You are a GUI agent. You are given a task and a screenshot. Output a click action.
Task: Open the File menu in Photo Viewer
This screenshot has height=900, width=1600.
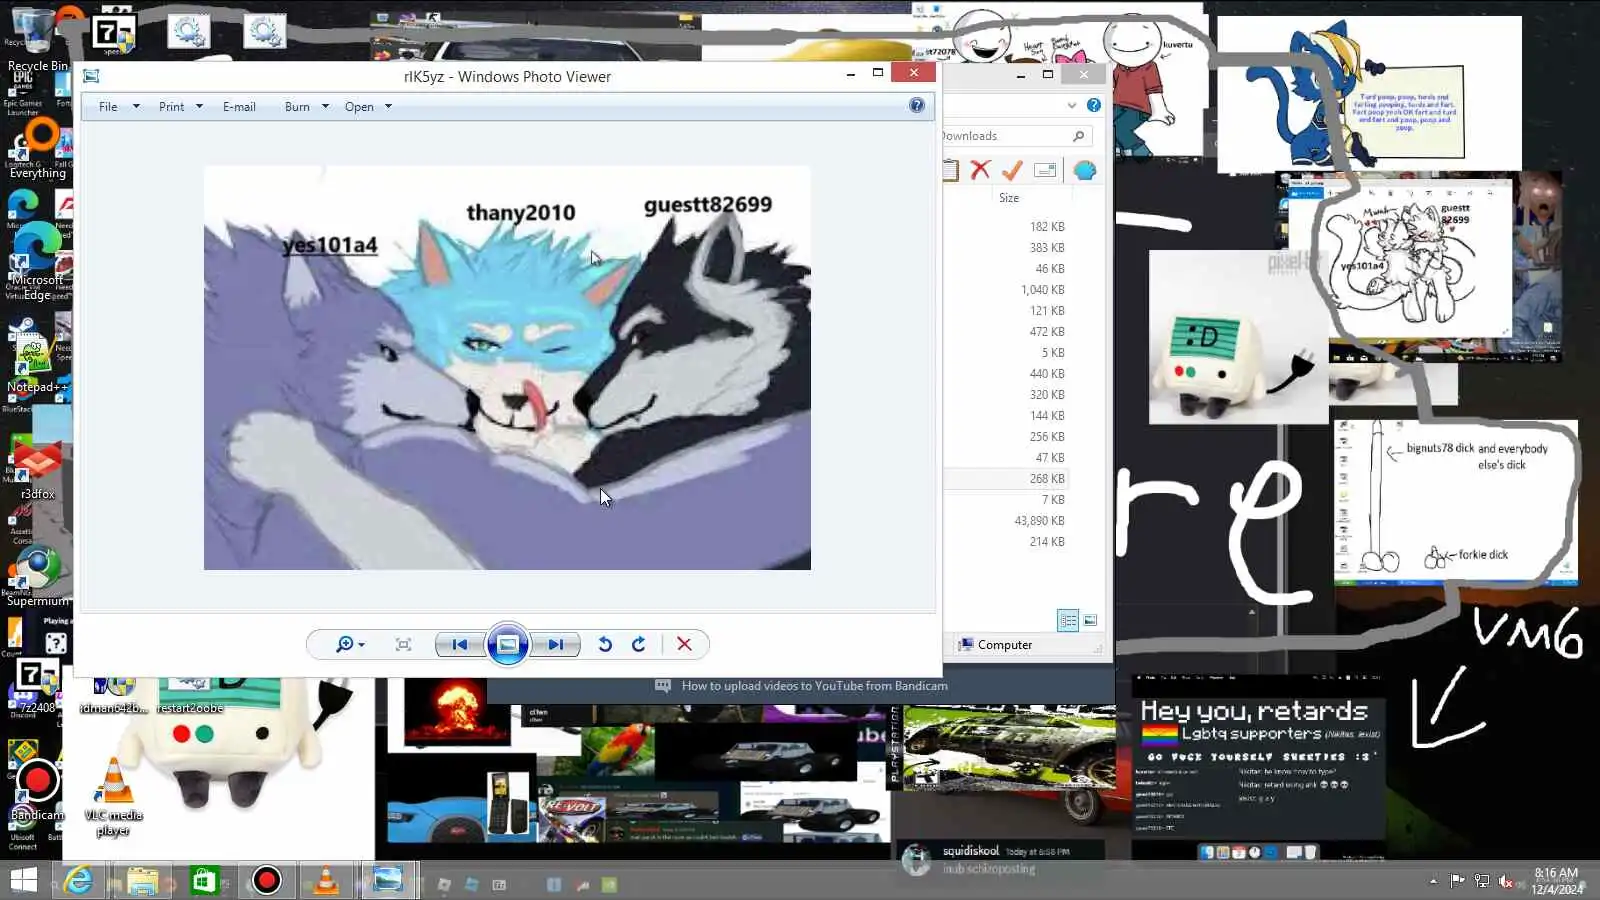[x=108, y=107]
